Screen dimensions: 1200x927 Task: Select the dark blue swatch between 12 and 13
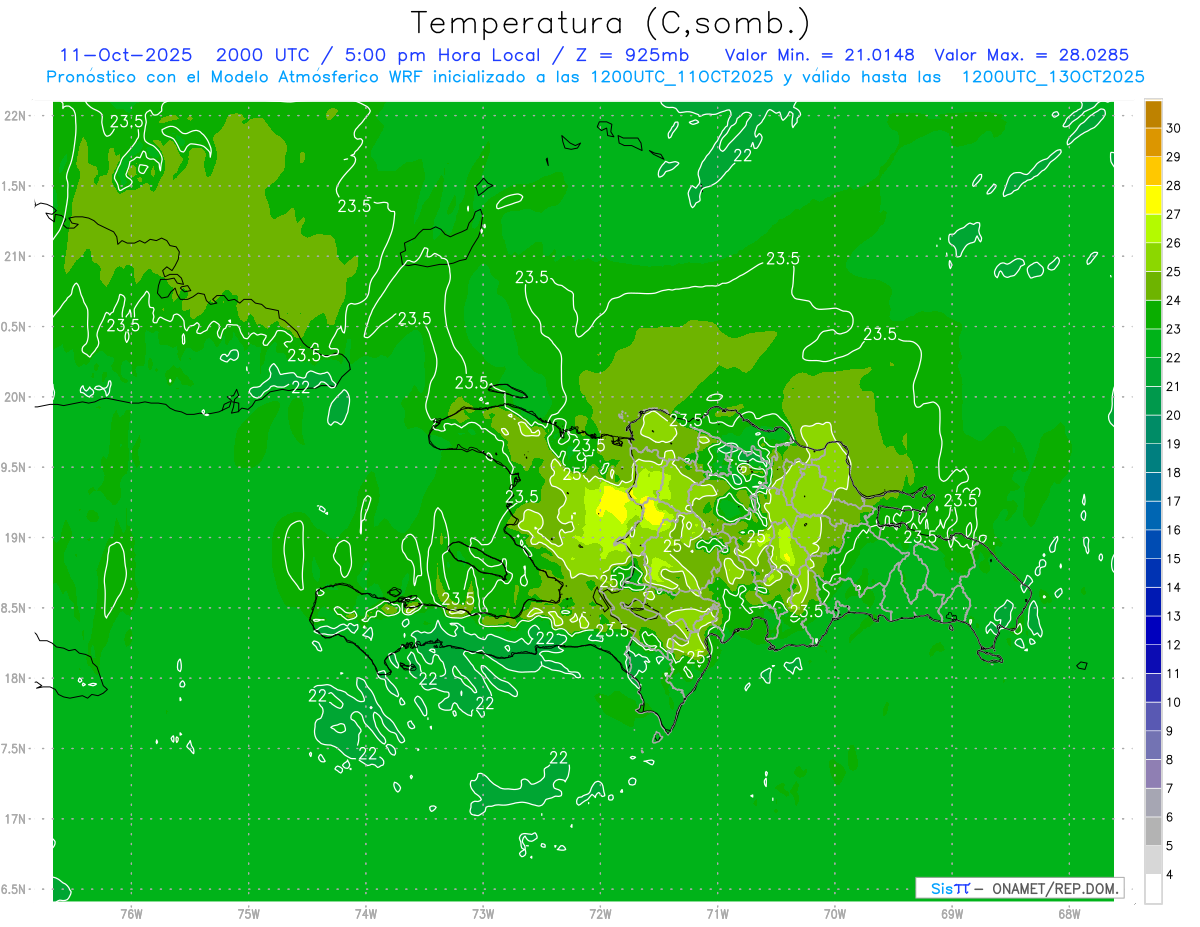coord(1153,630)
